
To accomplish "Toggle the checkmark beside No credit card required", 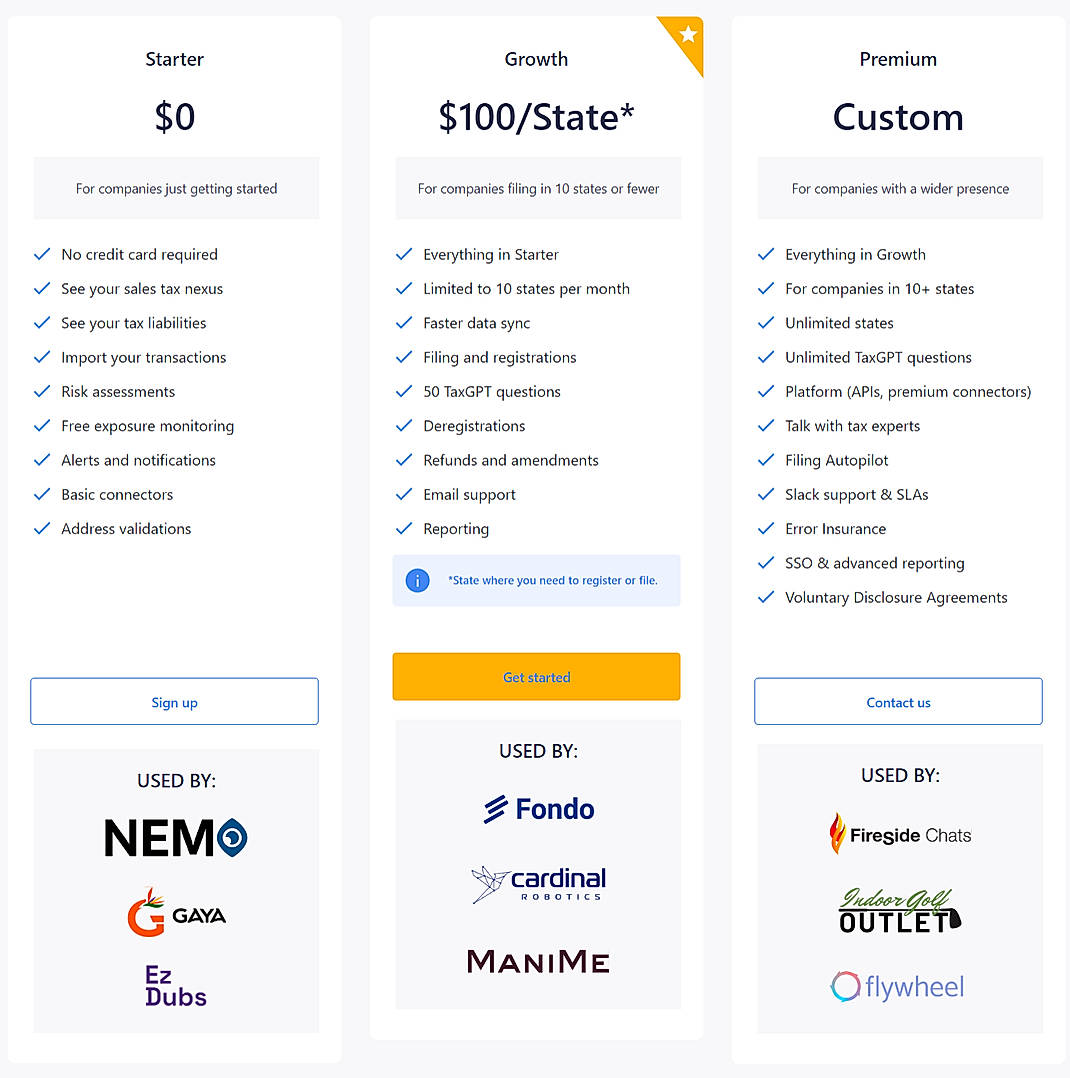I will coord(42,254).
